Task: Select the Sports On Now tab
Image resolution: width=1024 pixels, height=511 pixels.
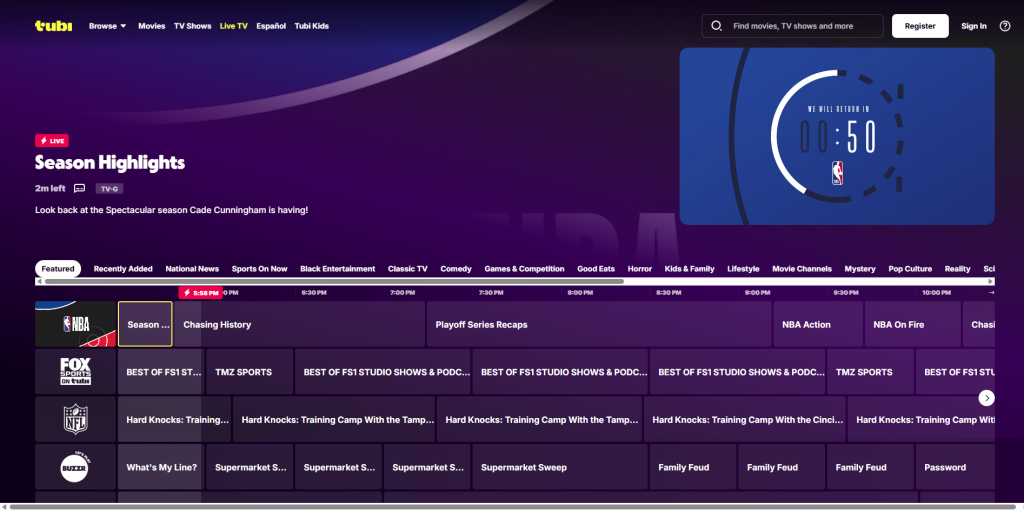Action: pyautogui.click(x=259, y=269)
